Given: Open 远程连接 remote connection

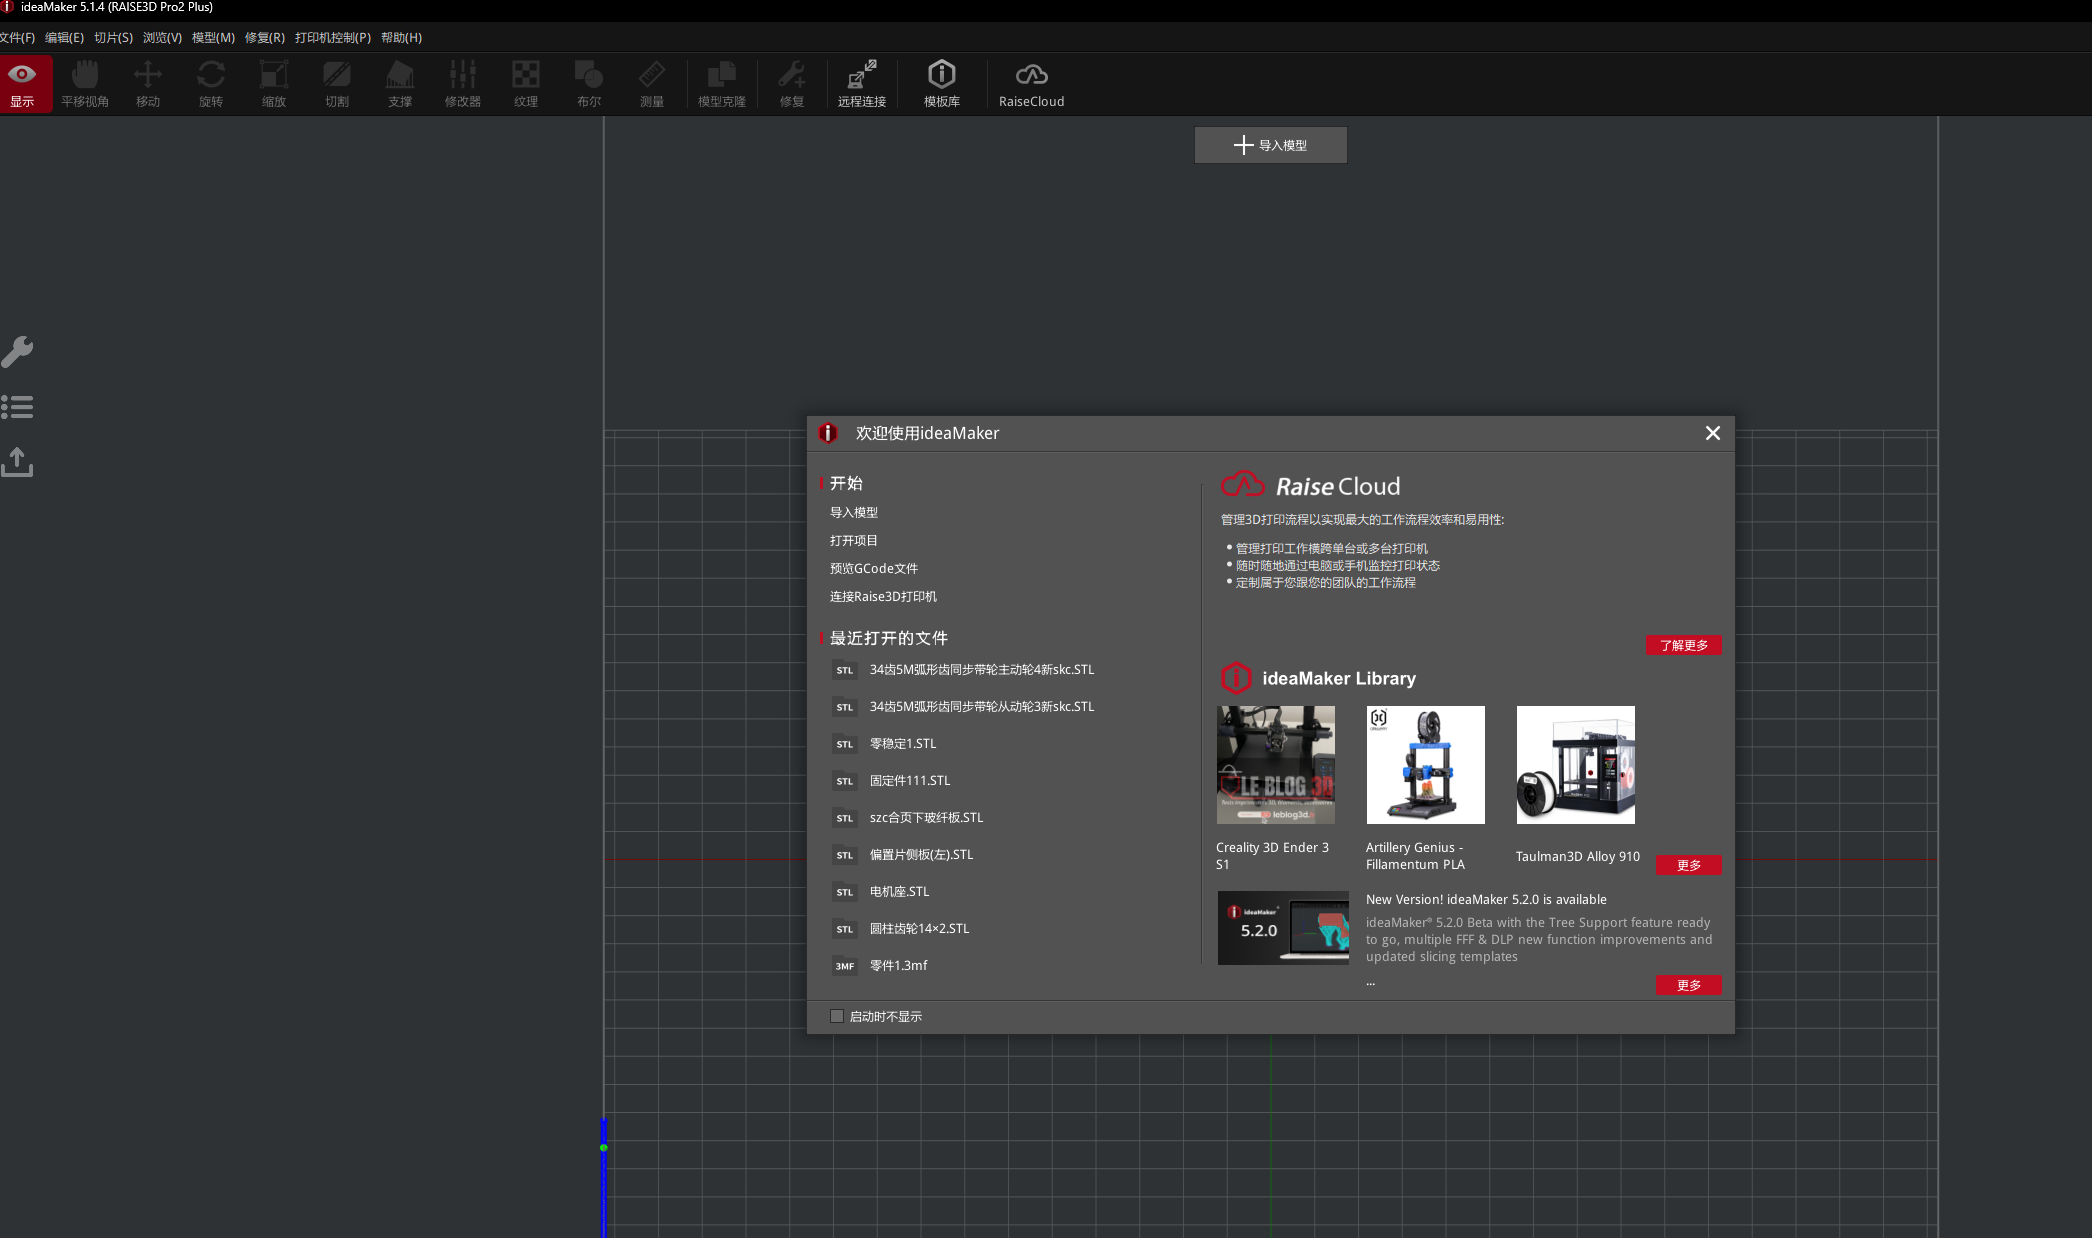Looking at the screenshot, I should click(x=862, y=84).
